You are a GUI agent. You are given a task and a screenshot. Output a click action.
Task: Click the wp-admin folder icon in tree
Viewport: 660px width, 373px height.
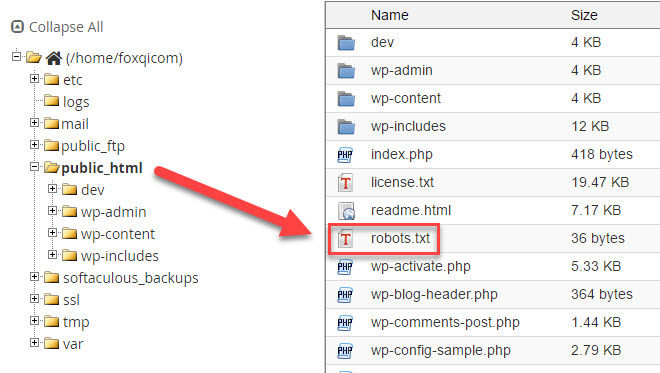click(x=69, y=211)
